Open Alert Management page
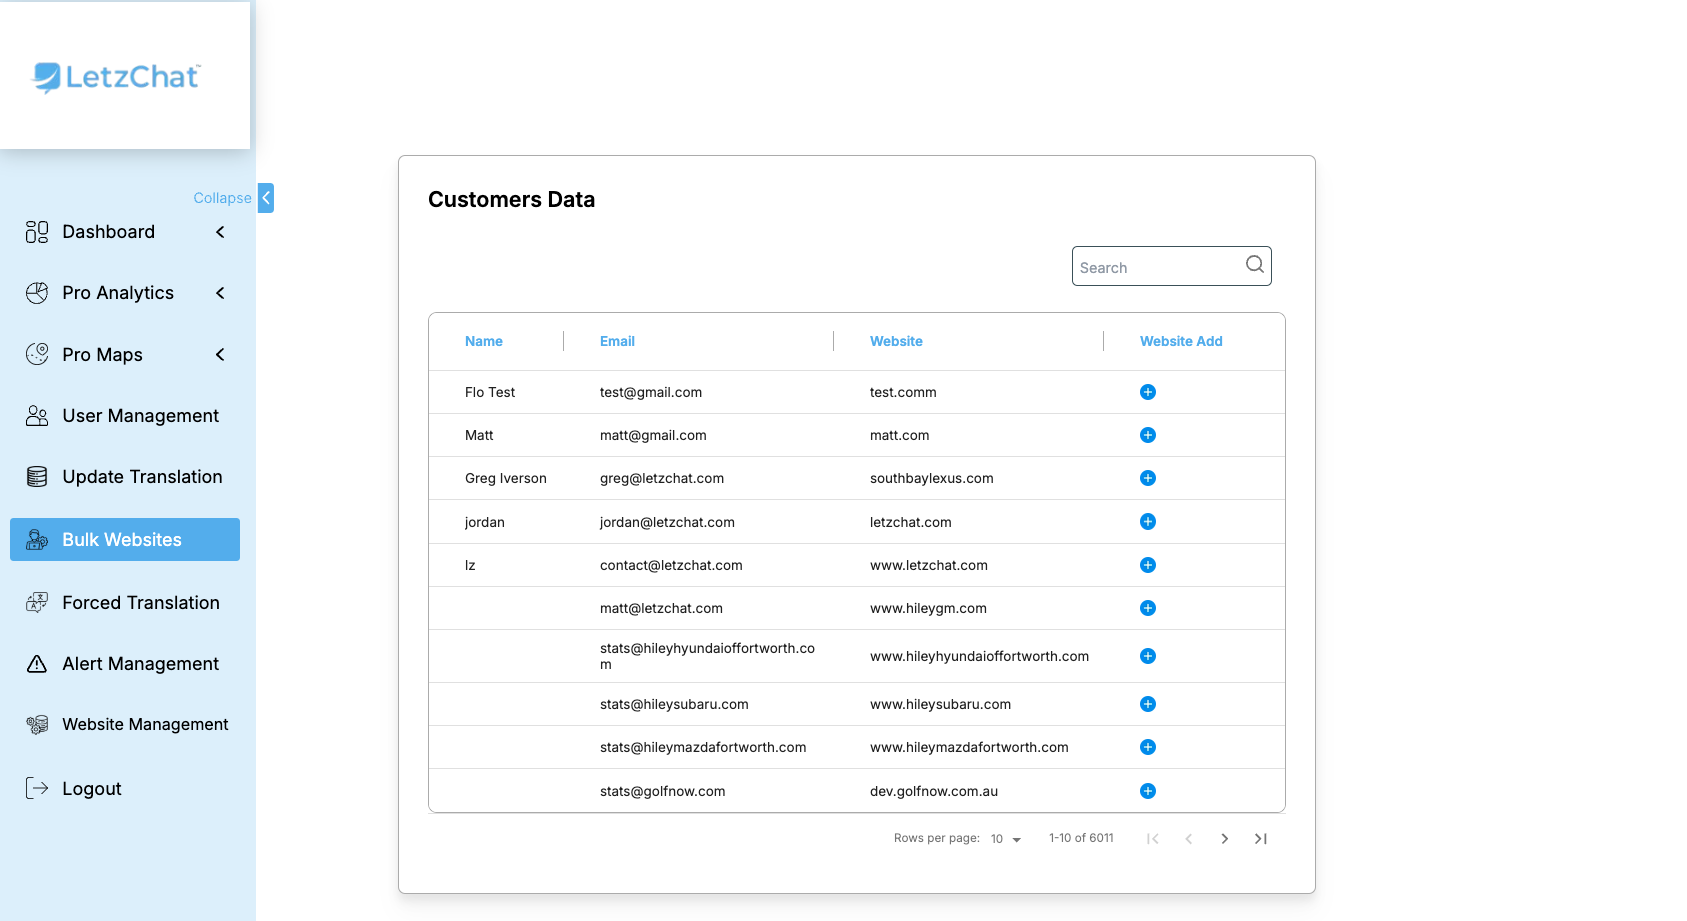This screenshot has width=1687, height=921. pyautogui.click(x=140, y=664)
